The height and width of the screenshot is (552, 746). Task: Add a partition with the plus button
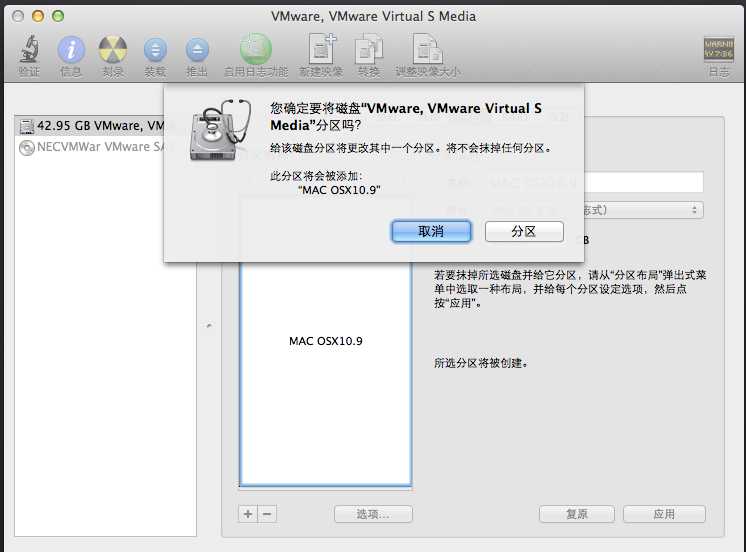point(248,514)
